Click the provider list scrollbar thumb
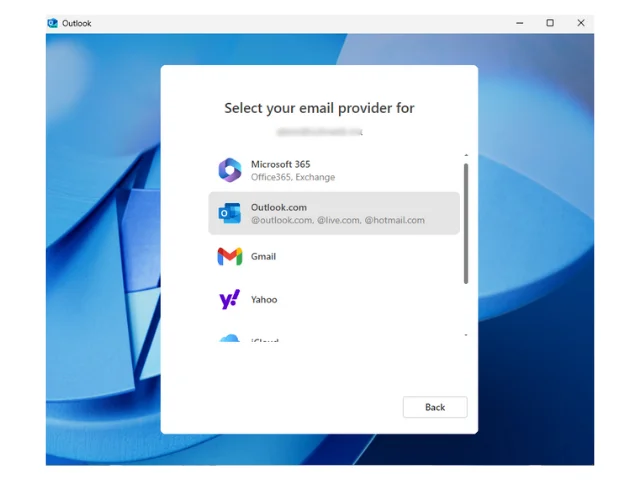The image size is (640, 480). [x=466, y=224]
